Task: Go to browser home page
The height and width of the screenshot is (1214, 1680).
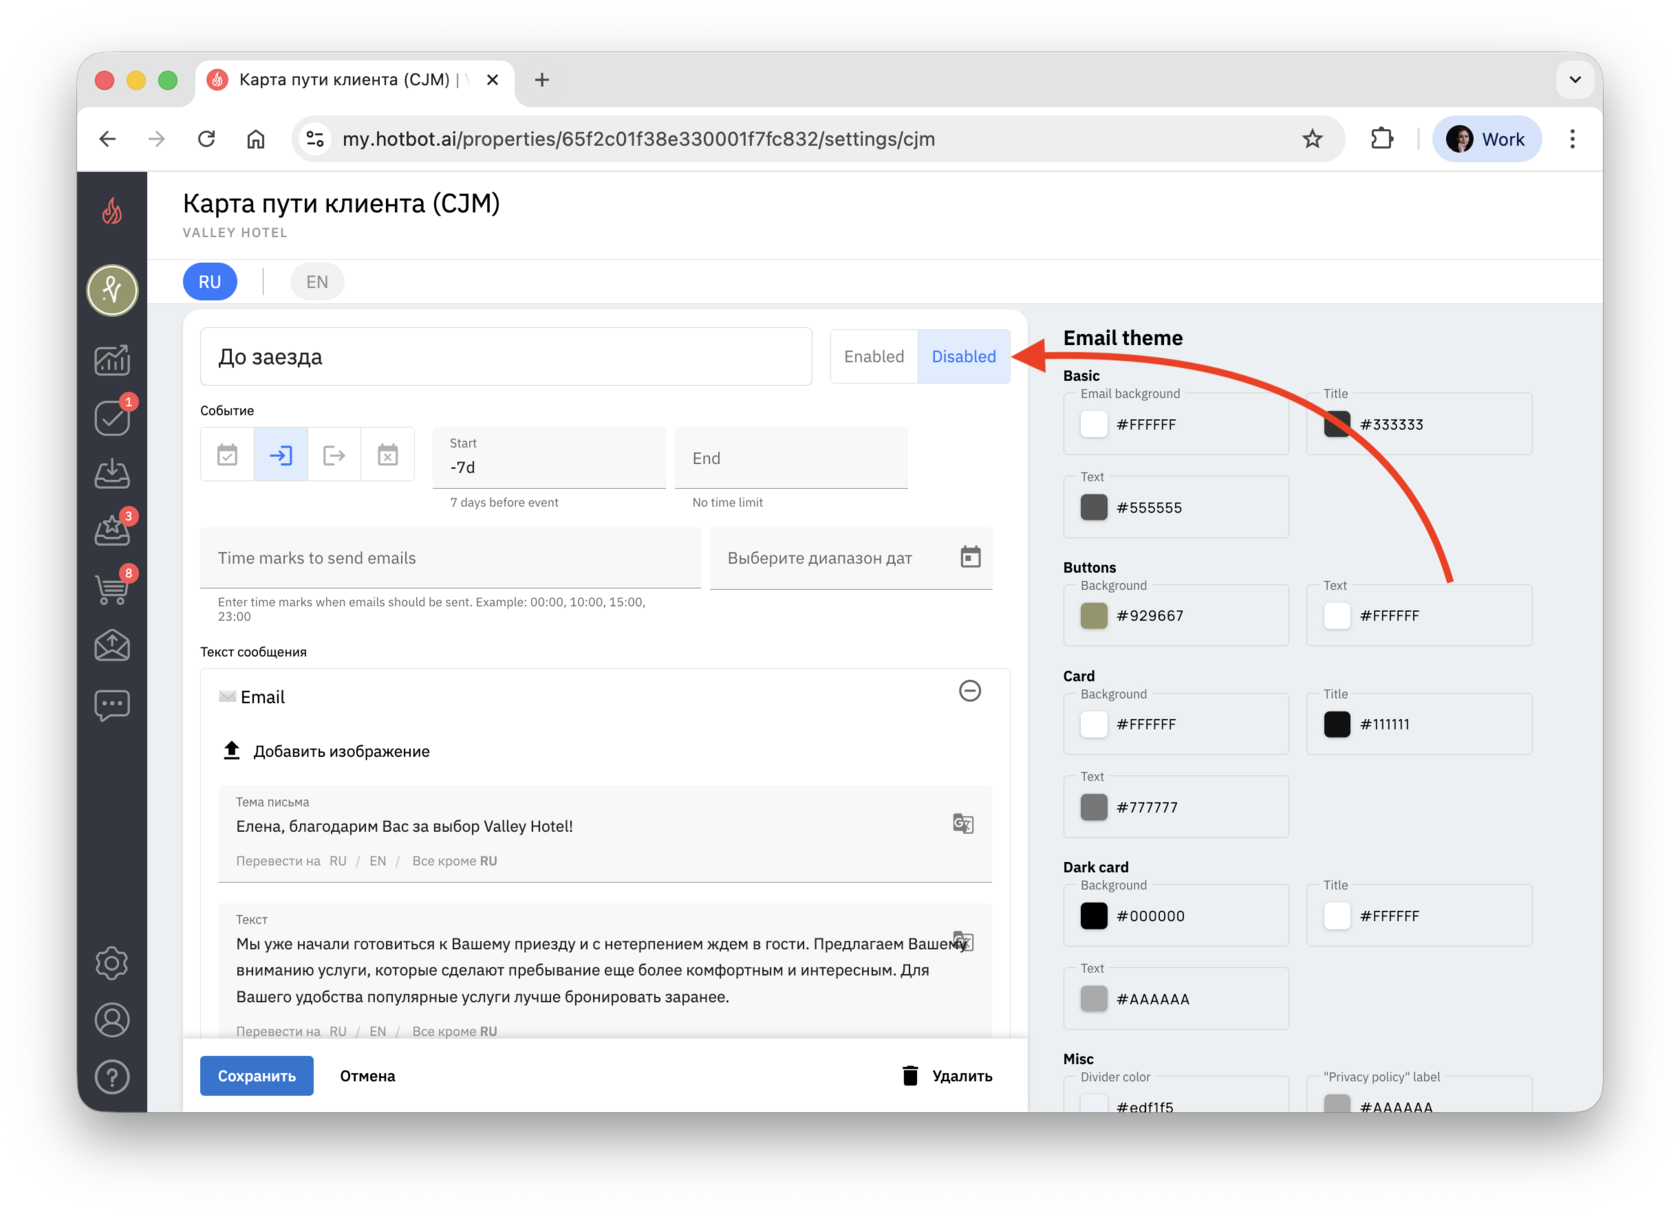Action: coord(256,139)
